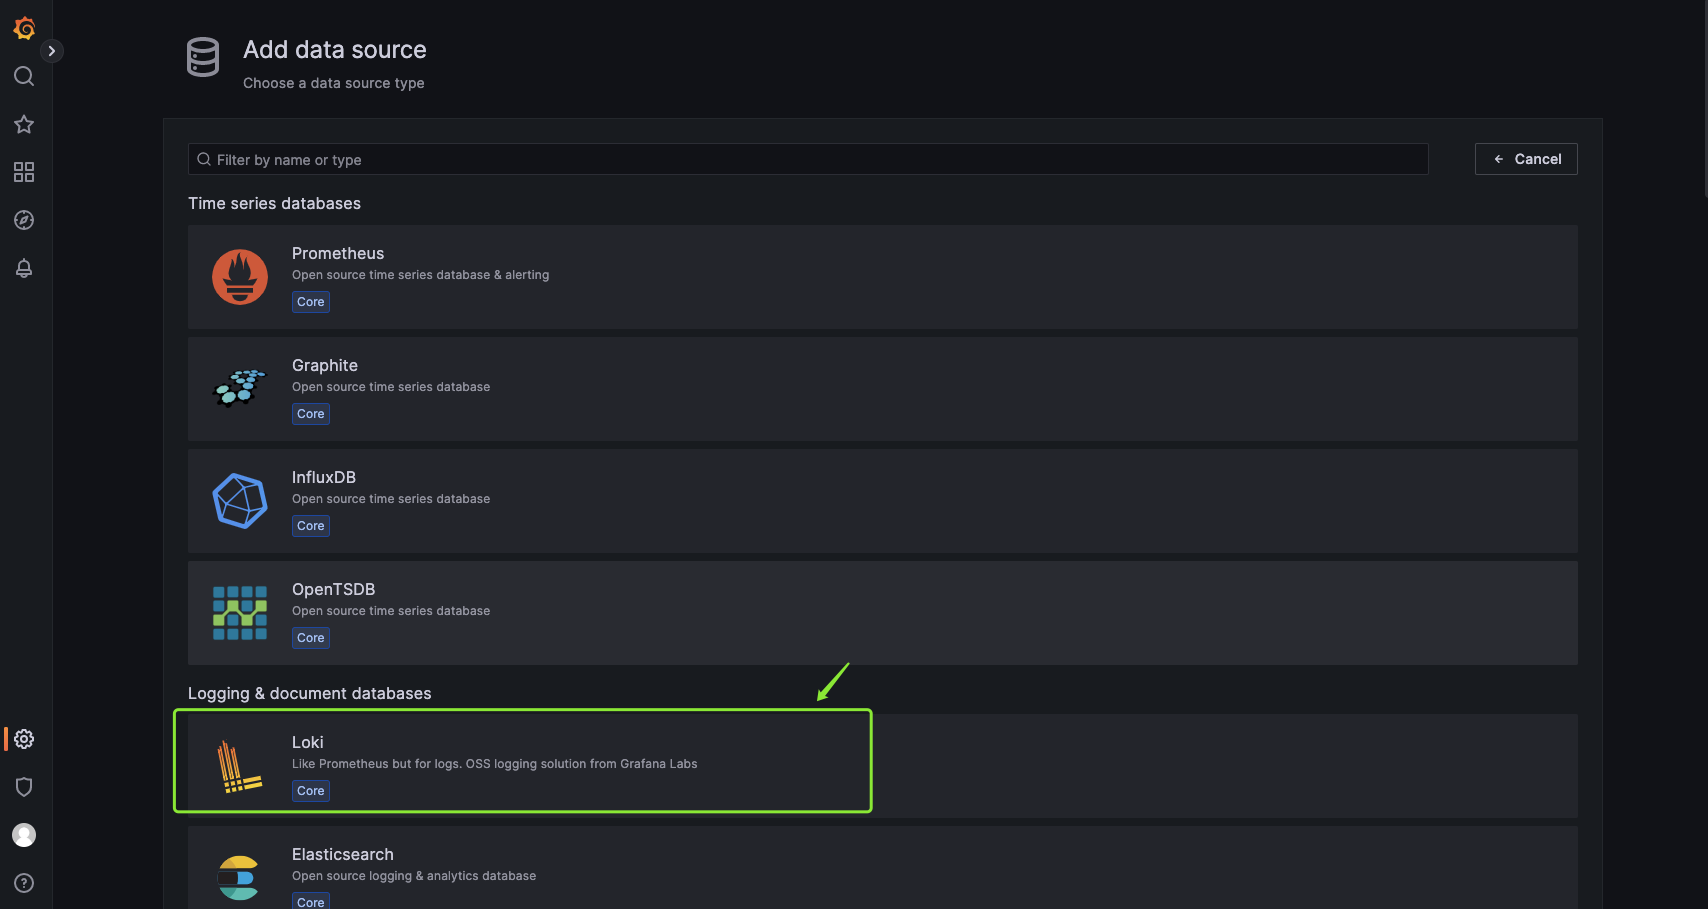Open the Server Admin shield icon
The width and height of the screenshot is (1708, 909).
point(24,787)
